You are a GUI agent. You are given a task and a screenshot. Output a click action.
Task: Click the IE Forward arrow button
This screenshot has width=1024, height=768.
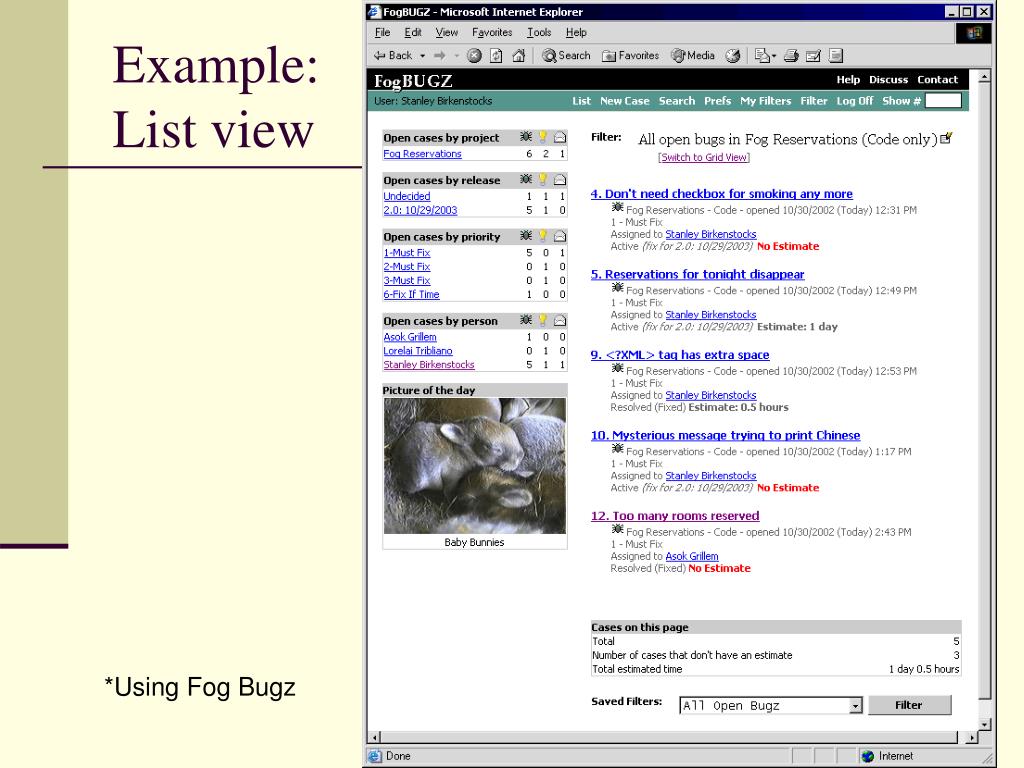click(440, 56)
